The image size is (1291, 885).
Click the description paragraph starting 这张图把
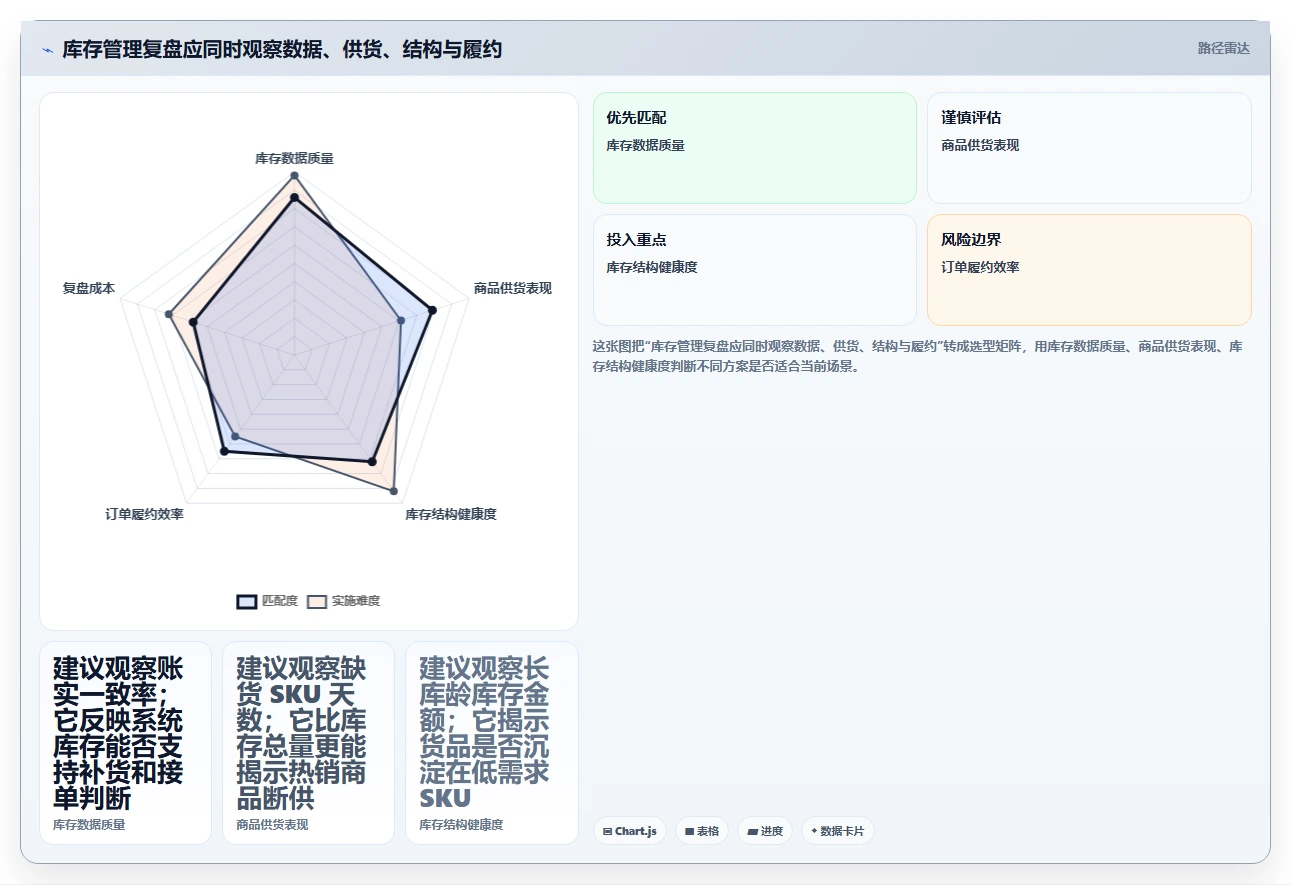click(918, 356)
